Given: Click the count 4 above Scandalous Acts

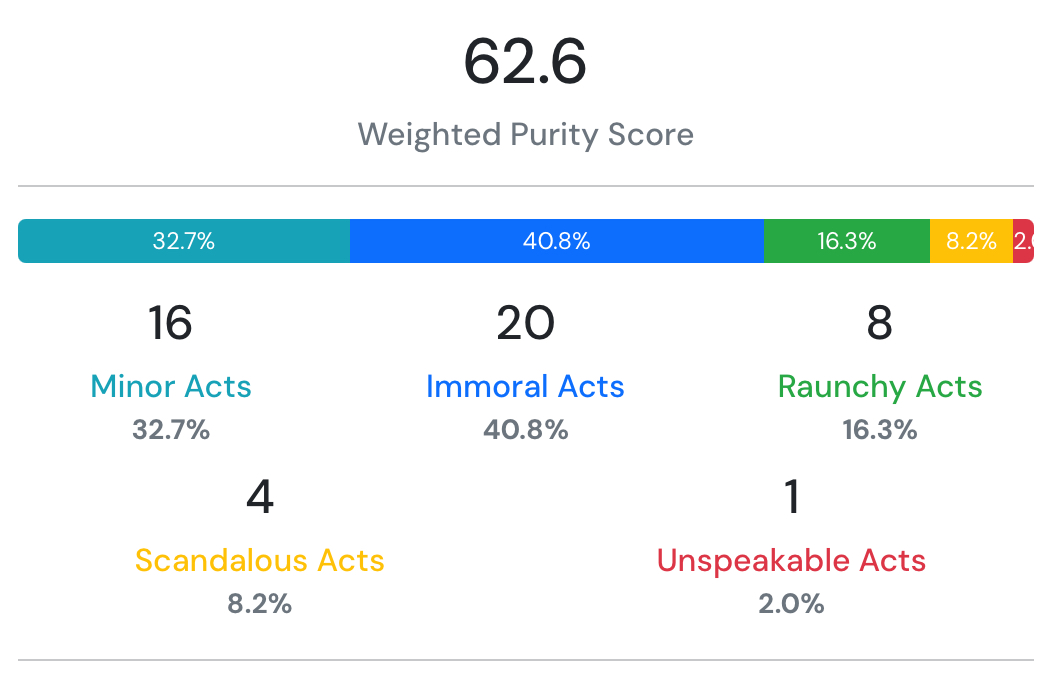Looking at the screenshot, I should click(260, 496).
